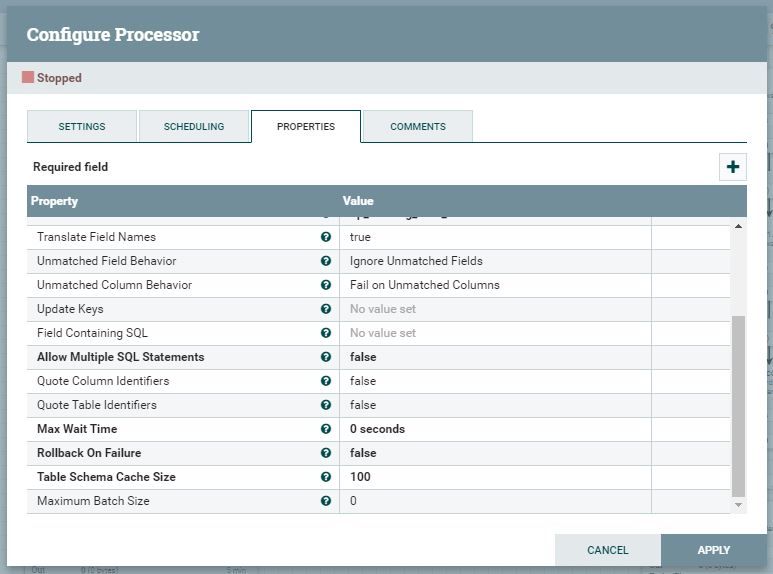Show help for Quote Column Identifiers

tap(326, 381)
